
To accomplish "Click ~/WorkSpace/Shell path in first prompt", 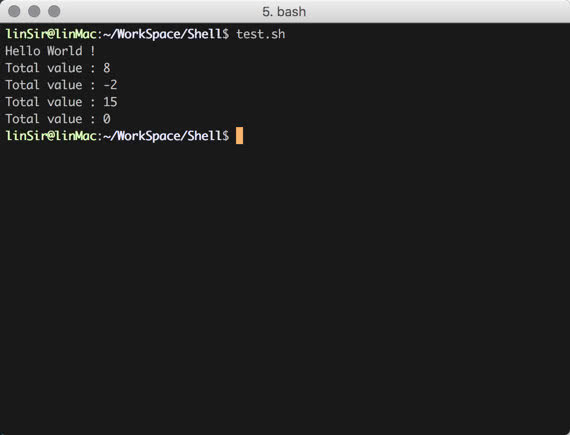I will point(162,34).
